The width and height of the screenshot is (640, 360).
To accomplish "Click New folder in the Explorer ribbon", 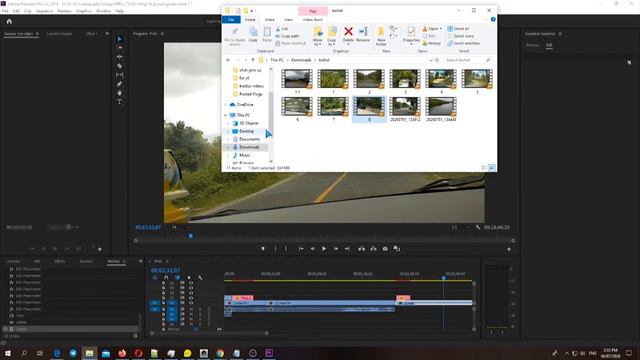I will (381, 36).
